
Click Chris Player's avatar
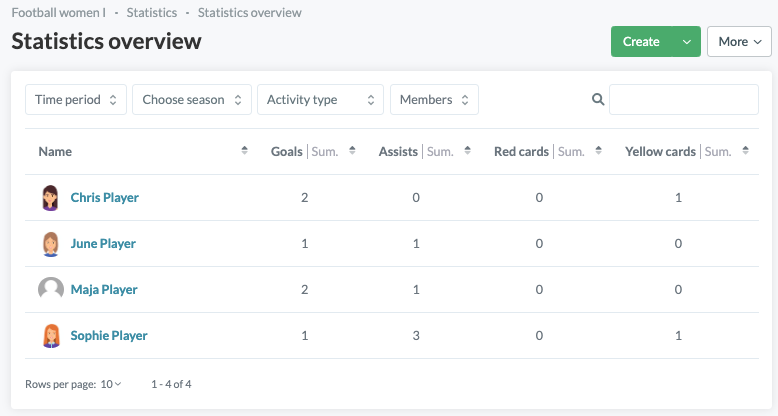tap(50, 198)
